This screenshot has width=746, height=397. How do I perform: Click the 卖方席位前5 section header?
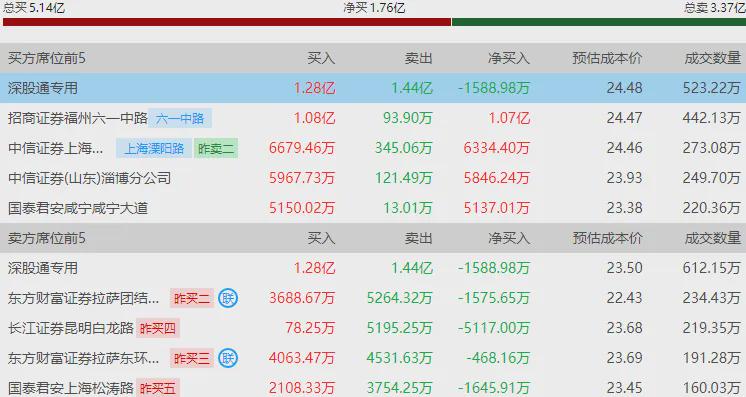(x=47, y=238)
